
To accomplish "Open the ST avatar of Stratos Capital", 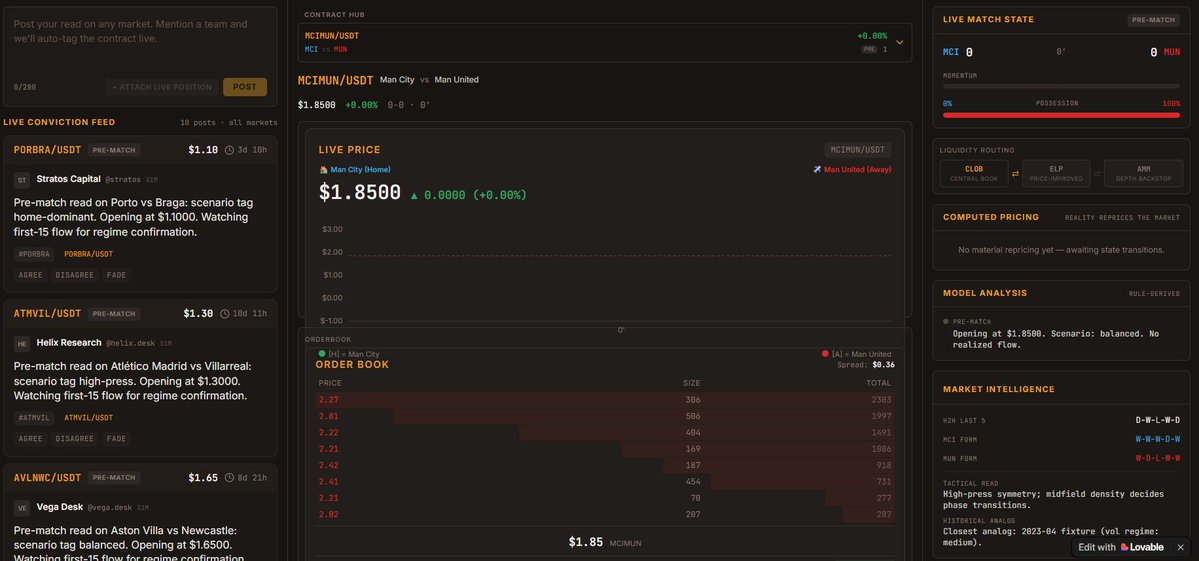I will point(22,180).
